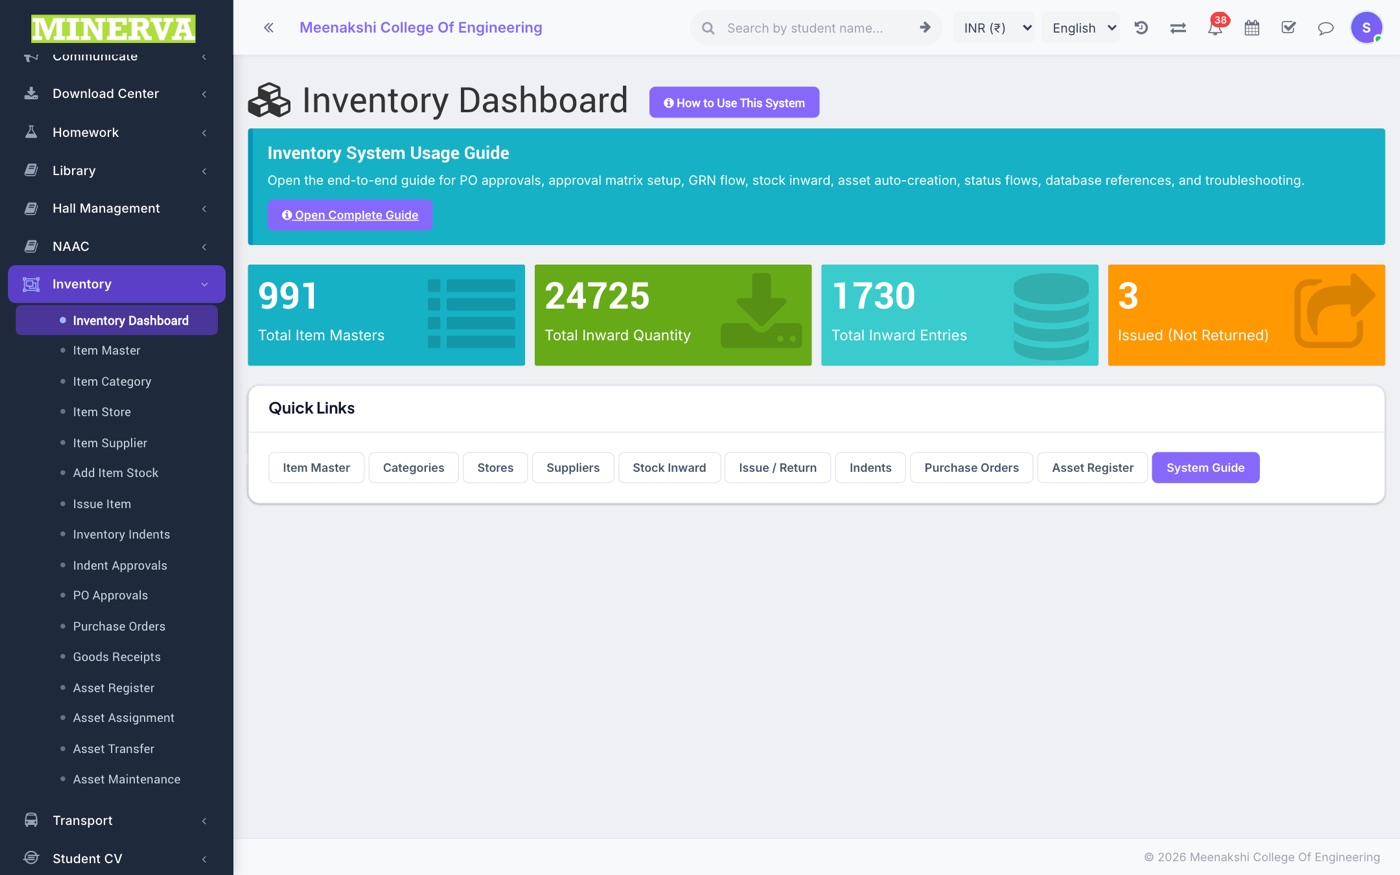Click Suppliers quick link
The image size is (1400, 875).
click(573, 467)
